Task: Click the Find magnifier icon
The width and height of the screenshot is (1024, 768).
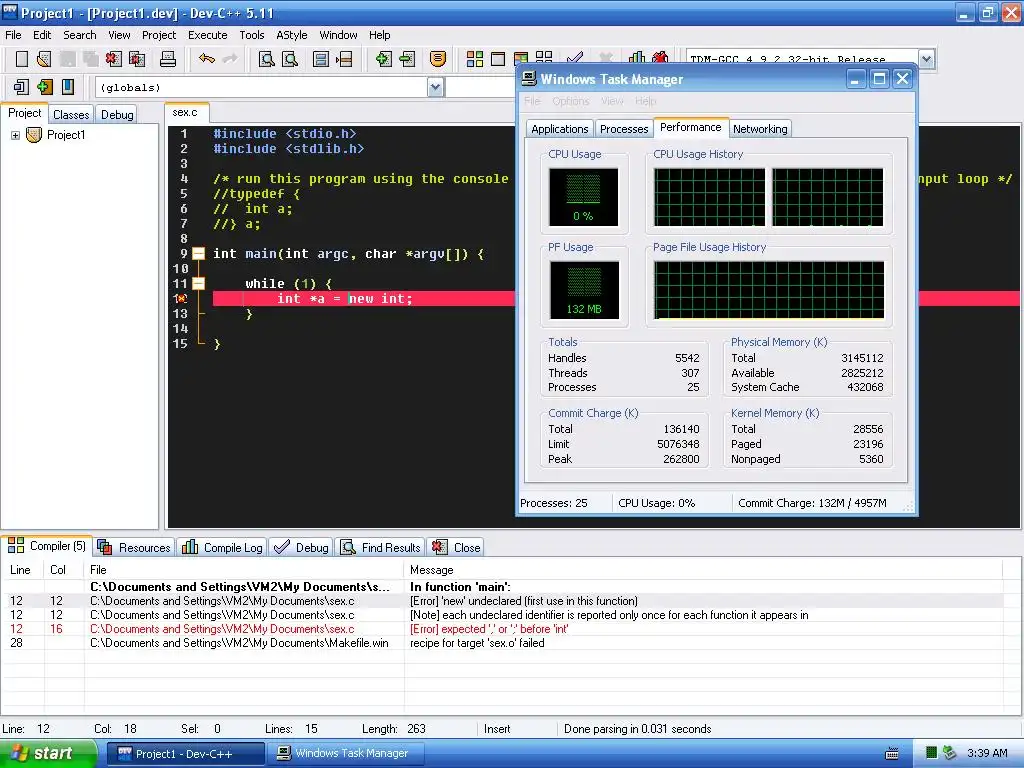Action: point(266,59)
